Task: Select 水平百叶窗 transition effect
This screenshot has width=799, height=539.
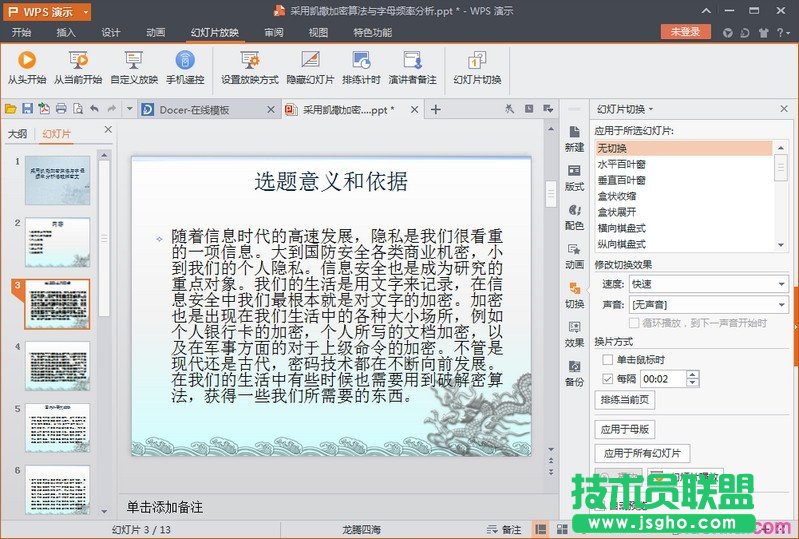Action: [683, 164]
